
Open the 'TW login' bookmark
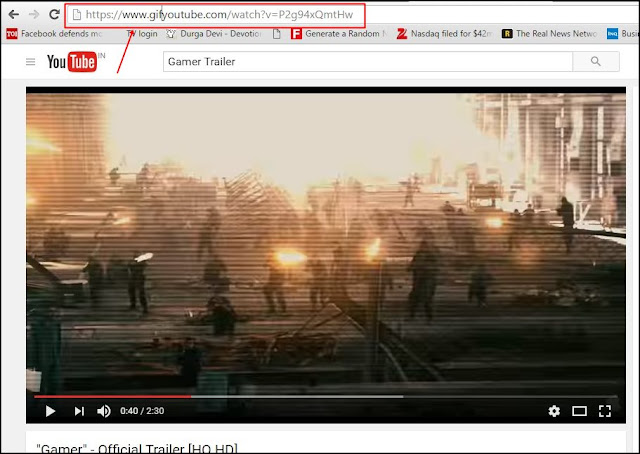point(141,34)
